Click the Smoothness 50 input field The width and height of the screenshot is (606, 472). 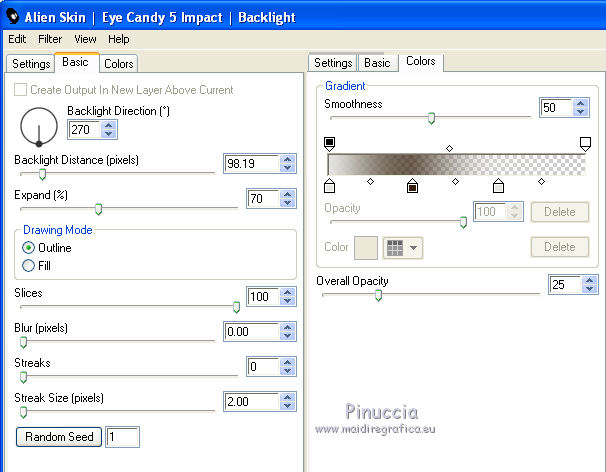tap(556, 107)
